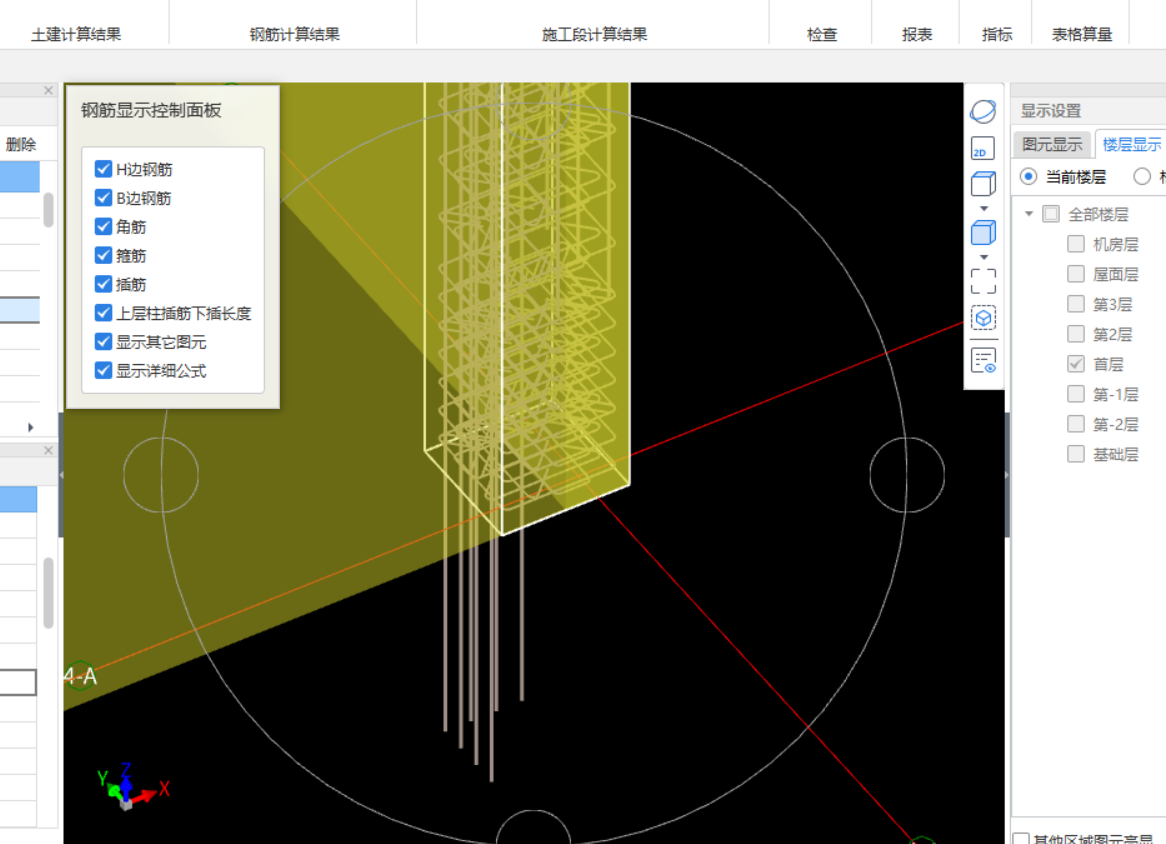1166x844 pixels.
Task: Select the blue highlighted row in lower list
Action: (19, 499)
